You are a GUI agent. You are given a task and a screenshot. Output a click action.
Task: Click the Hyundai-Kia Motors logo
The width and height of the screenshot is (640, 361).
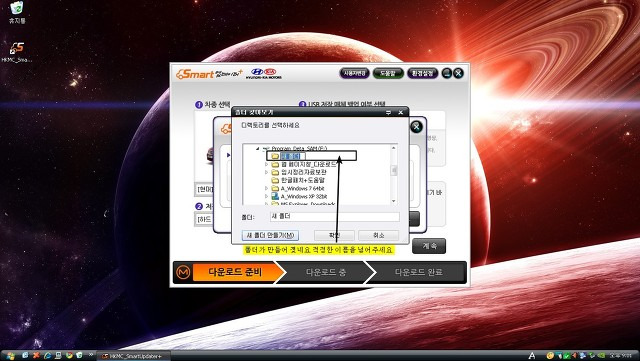[x=264, y=74]
